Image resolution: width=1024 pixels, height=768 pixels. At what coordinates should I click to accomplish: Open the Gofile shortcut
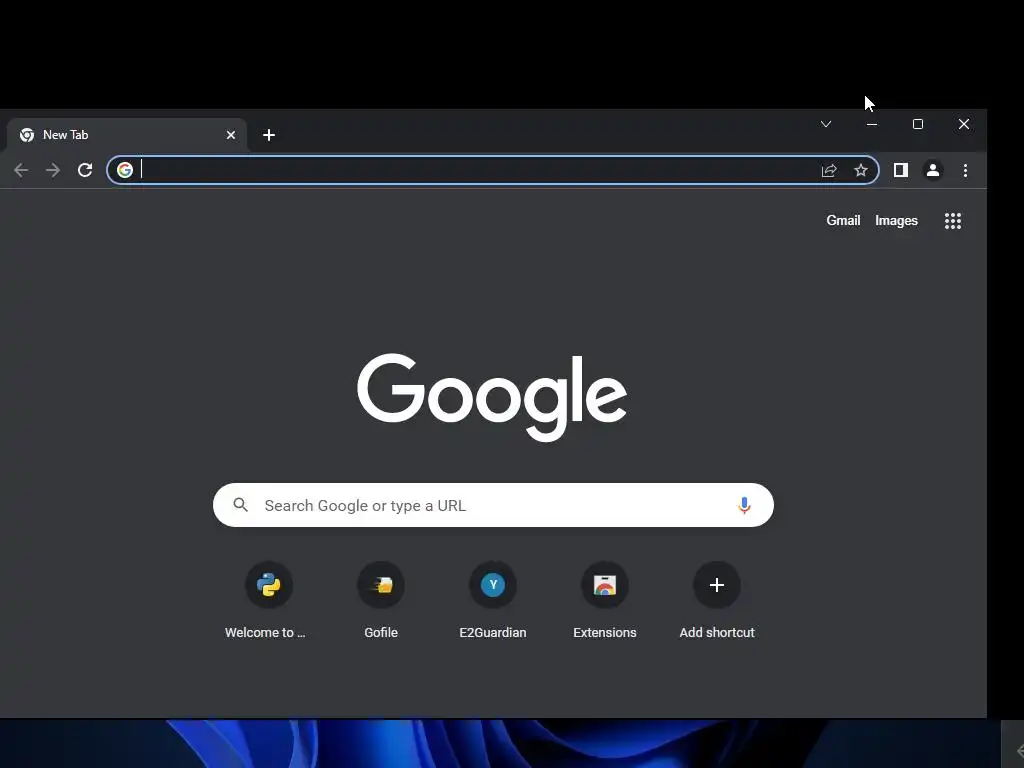[x=381, y=601]
